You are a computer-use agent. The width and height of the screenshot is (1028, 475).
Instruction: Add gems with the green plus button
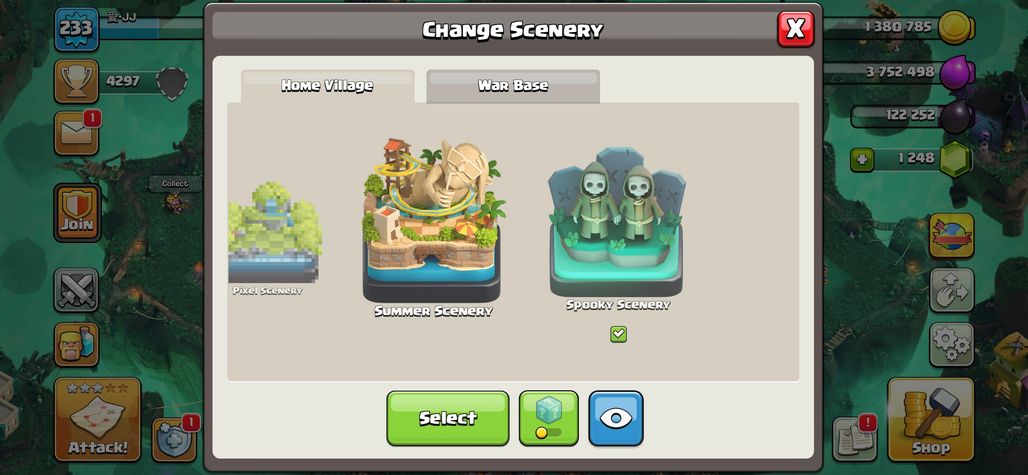(862, 159)
